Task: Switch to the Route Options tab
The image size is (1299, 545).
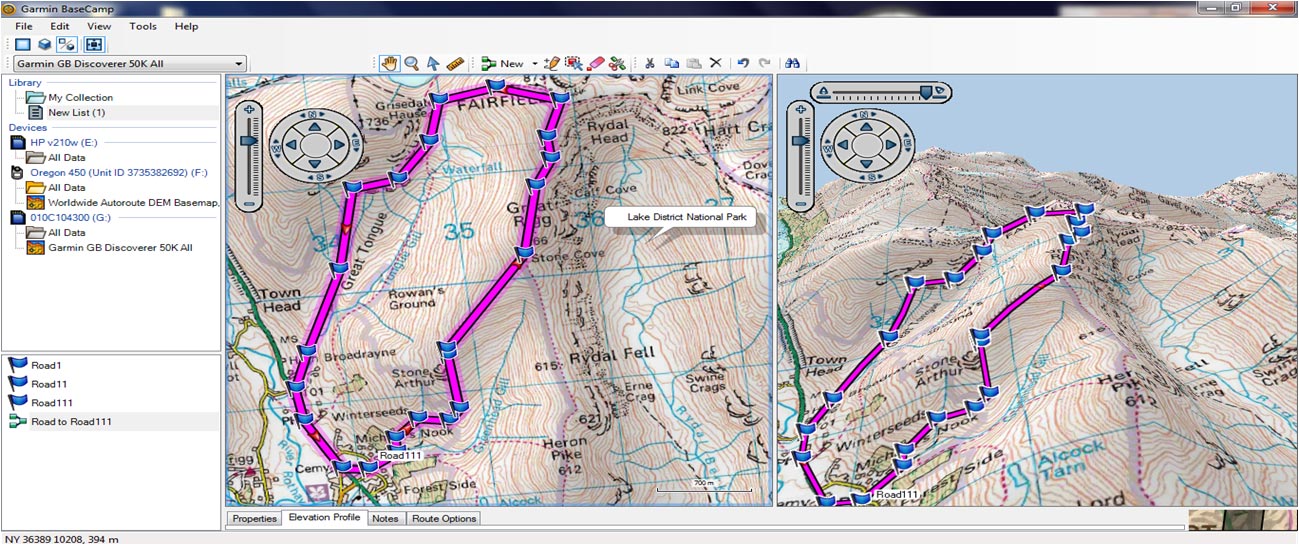Action: click(444, 518)
